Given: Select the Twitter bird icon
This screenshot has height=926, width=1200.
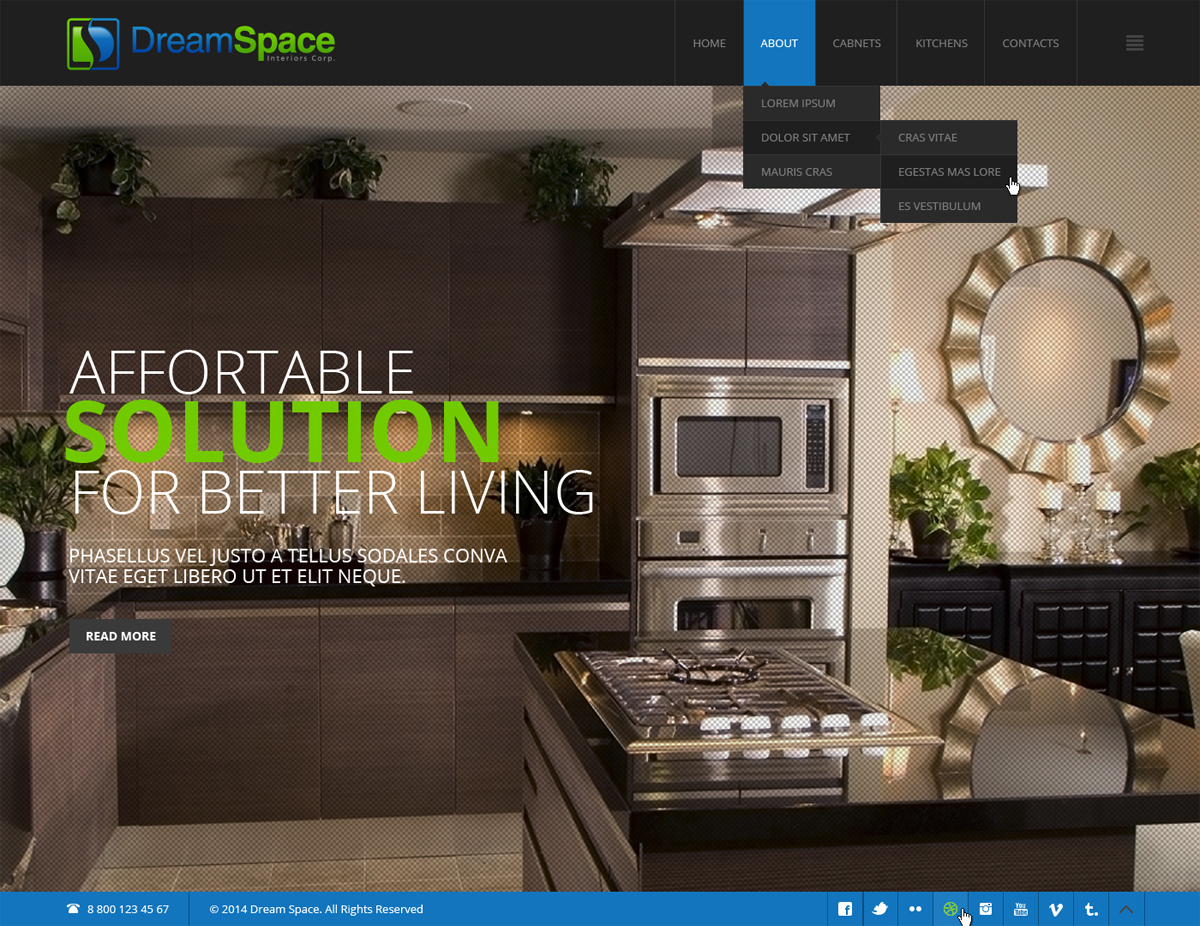Looking at the screenshot, I should point(879,909).
